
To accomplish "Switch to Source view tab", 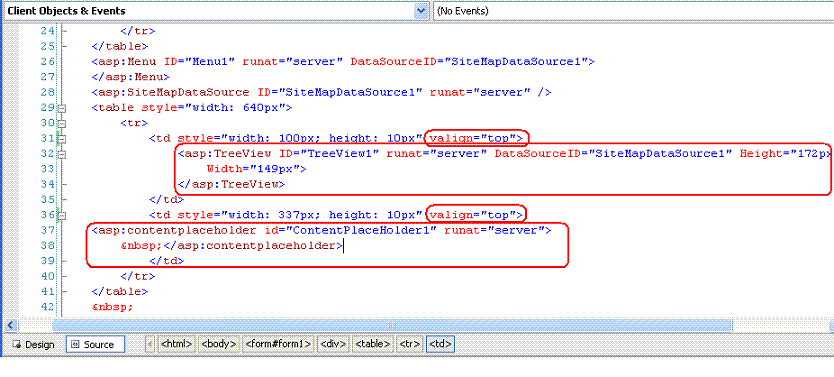I will (95, 345).
